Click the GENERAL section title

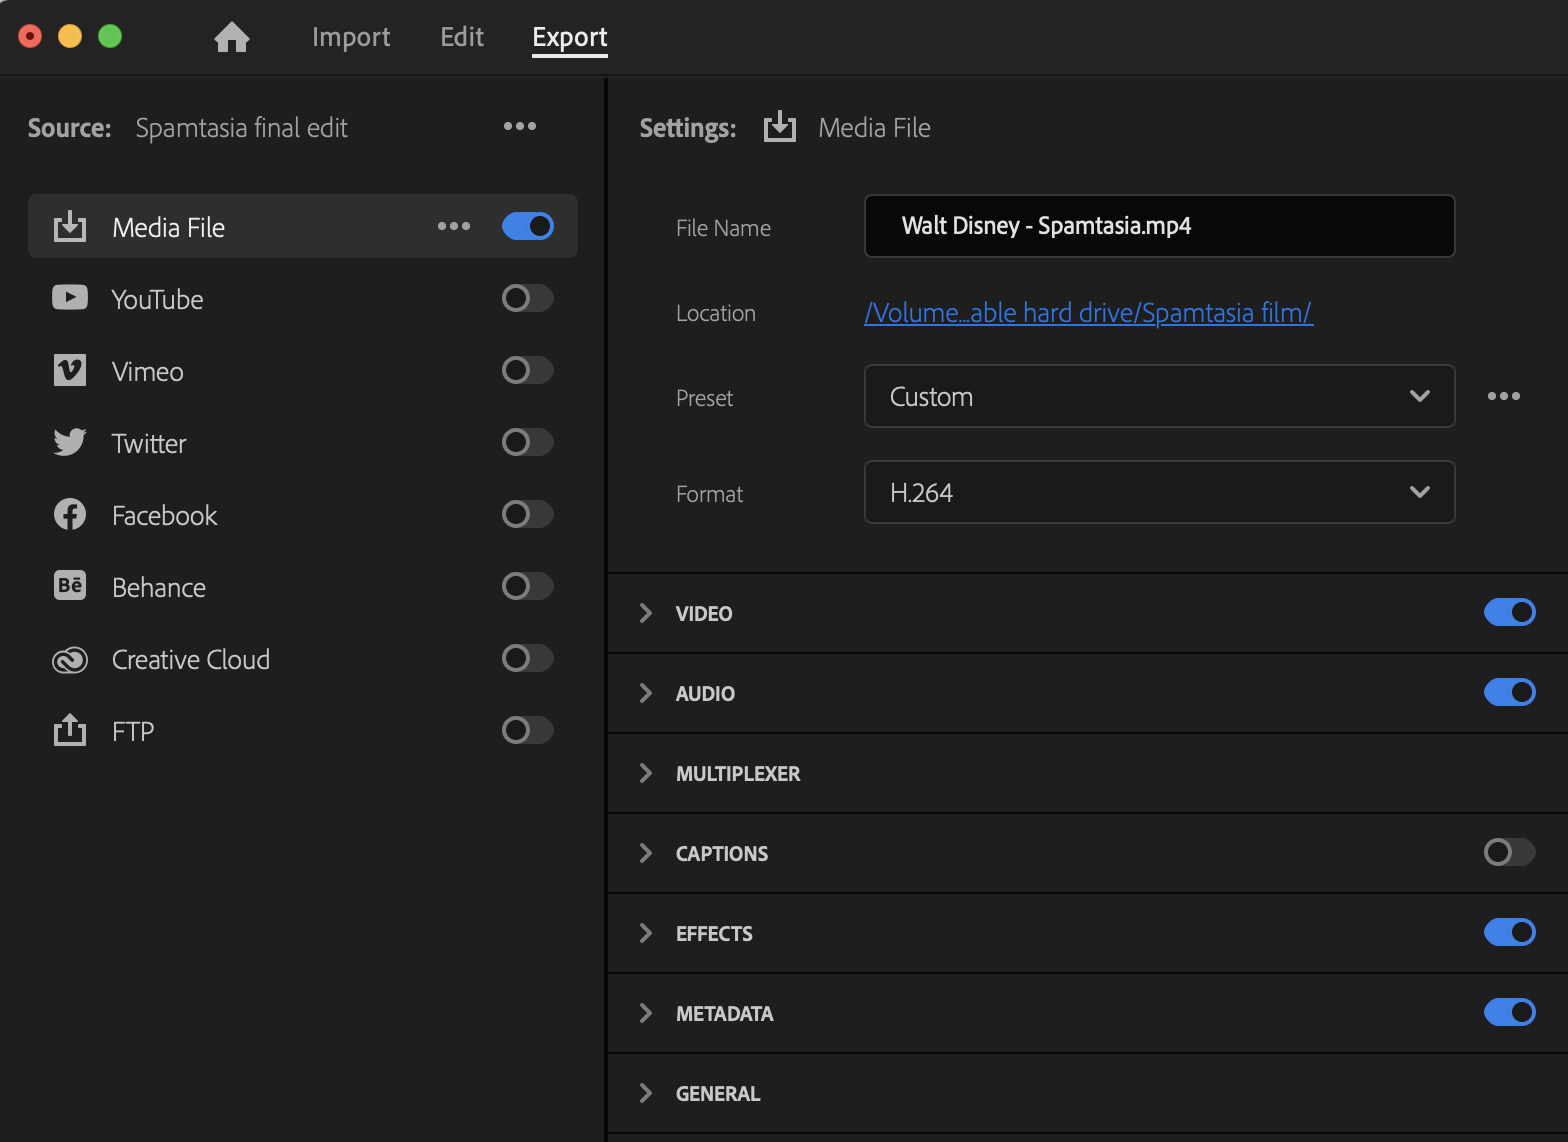[718, 1093]
